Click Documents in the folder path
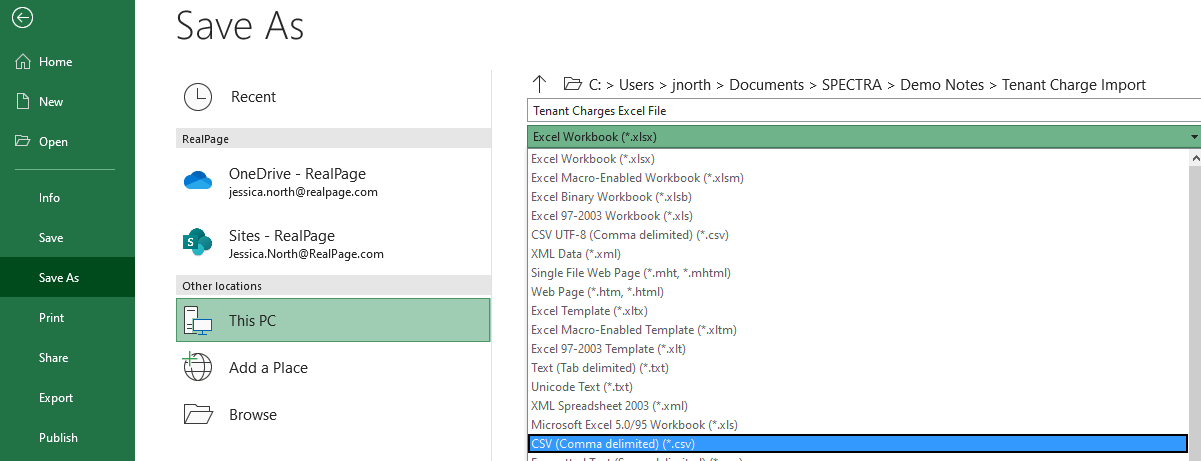The image size is (1201, 461). (766, 85)
